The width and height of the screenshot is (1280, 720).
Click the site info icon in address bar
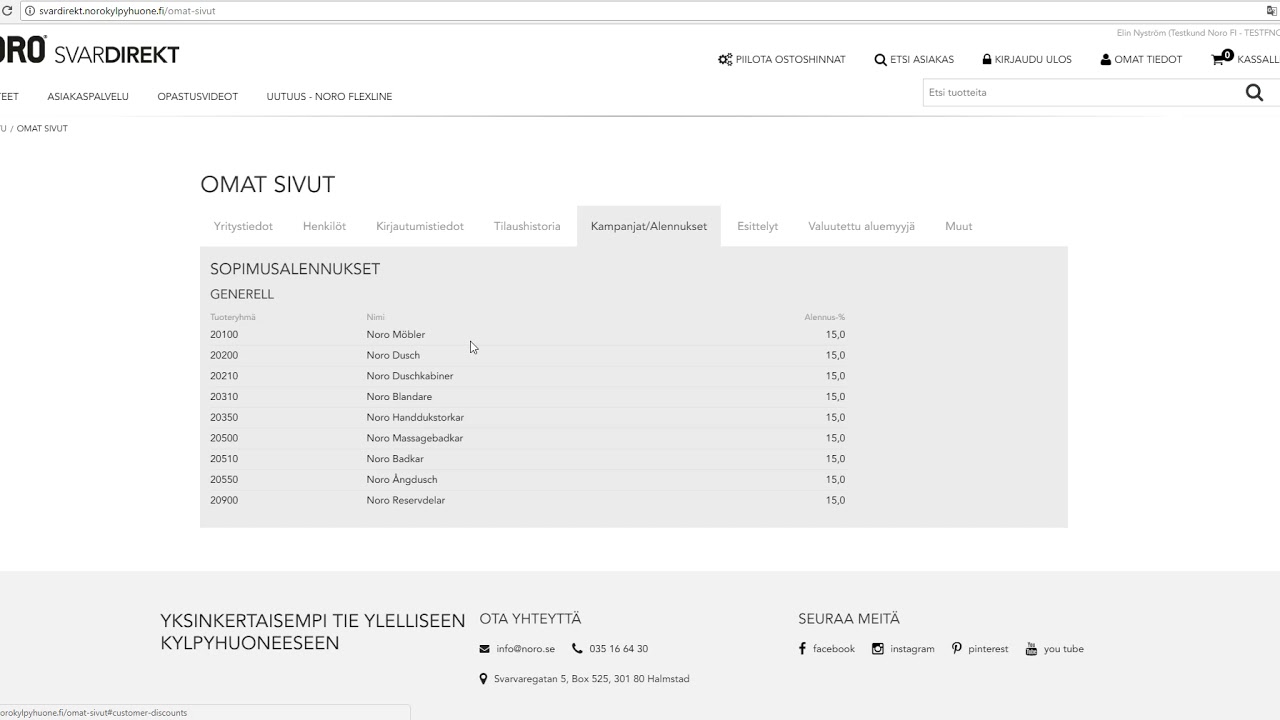28,10
